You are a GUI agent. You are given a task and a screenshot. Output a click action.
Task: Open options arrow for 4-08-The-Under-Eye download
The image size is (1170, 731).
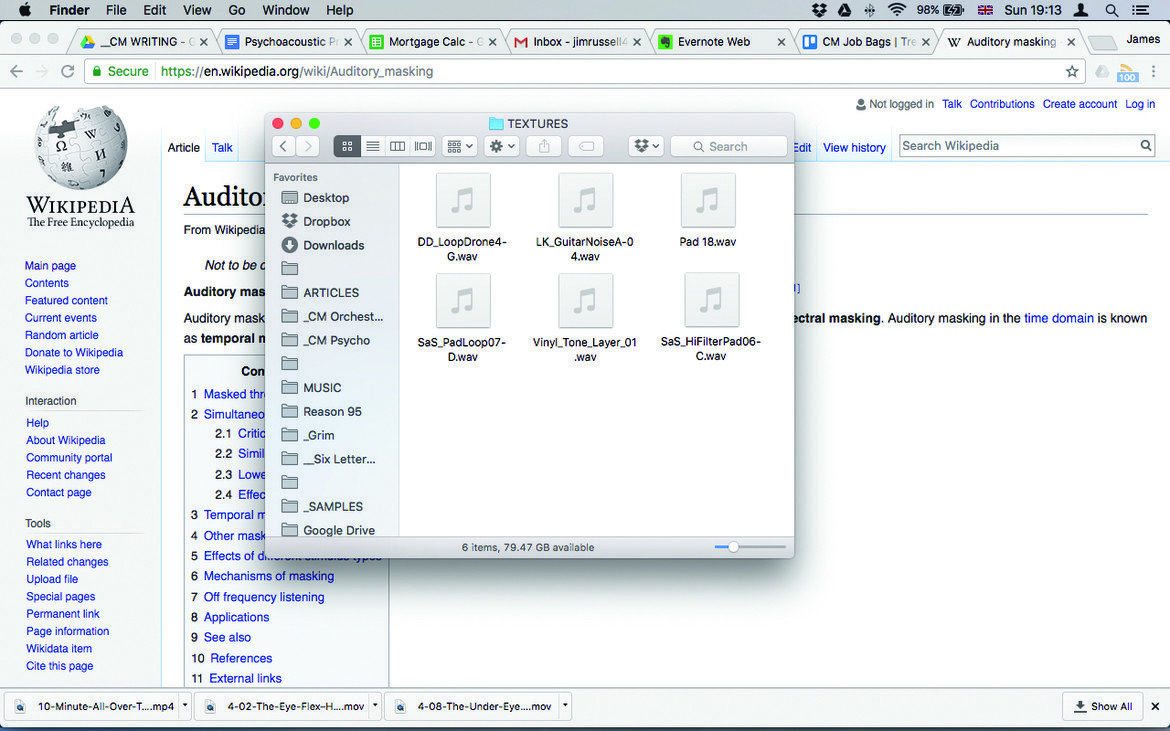(x=566, y=706)
